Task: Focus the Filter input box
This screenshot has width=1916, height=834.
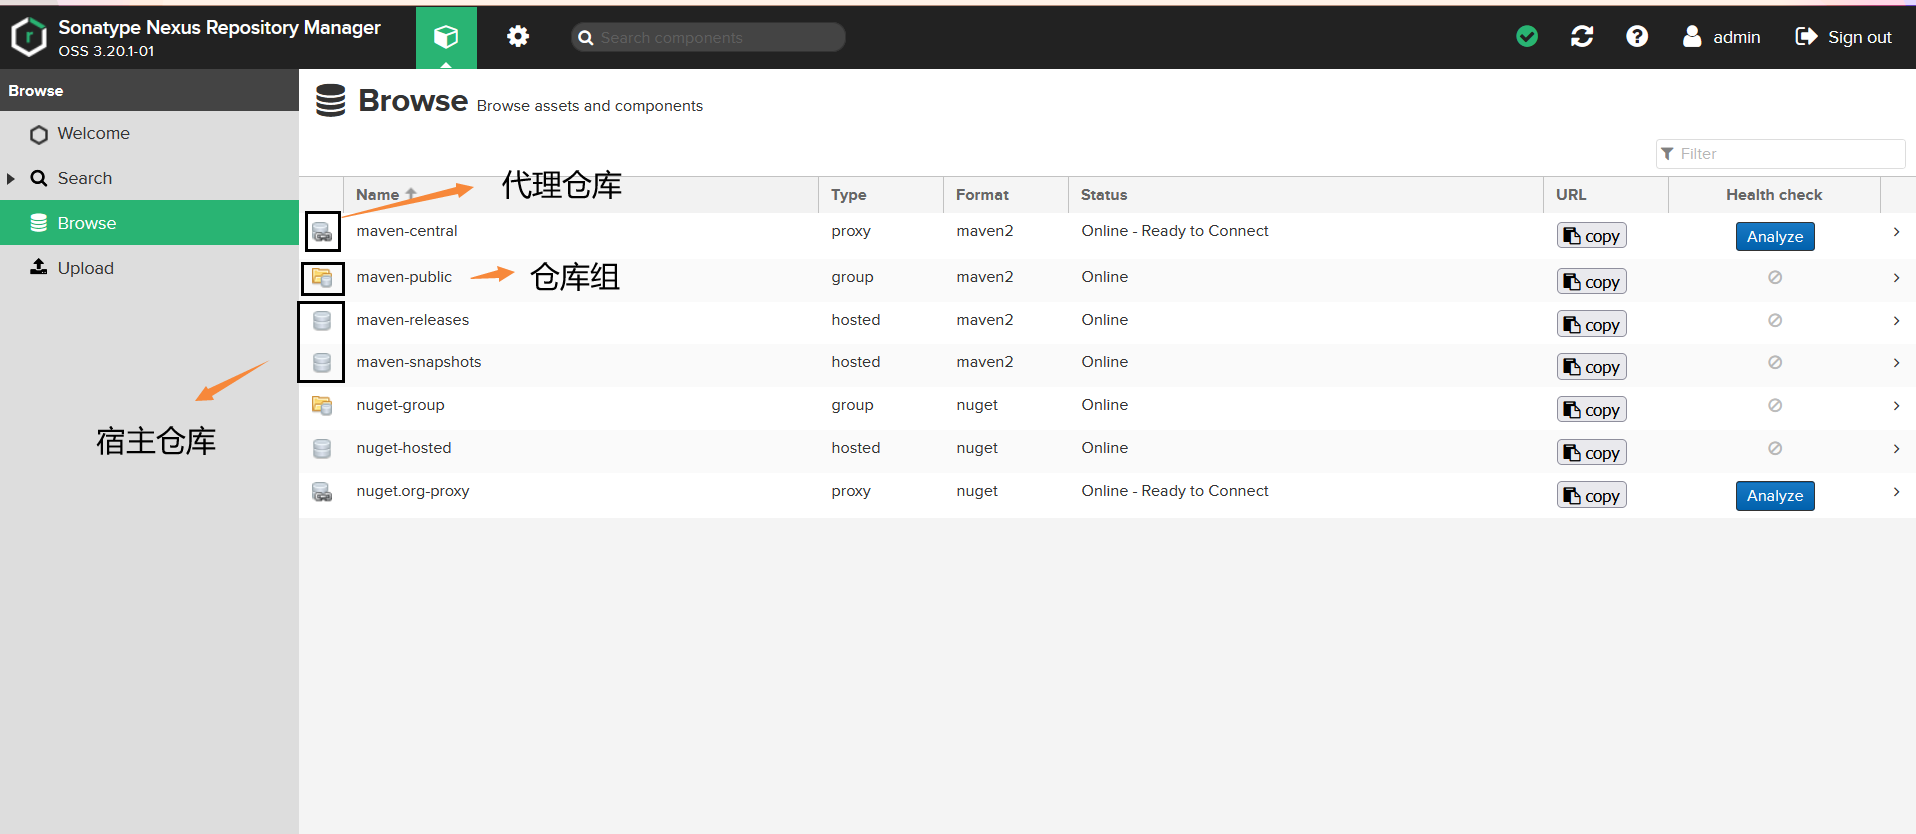Action: tap(1781, 153)
